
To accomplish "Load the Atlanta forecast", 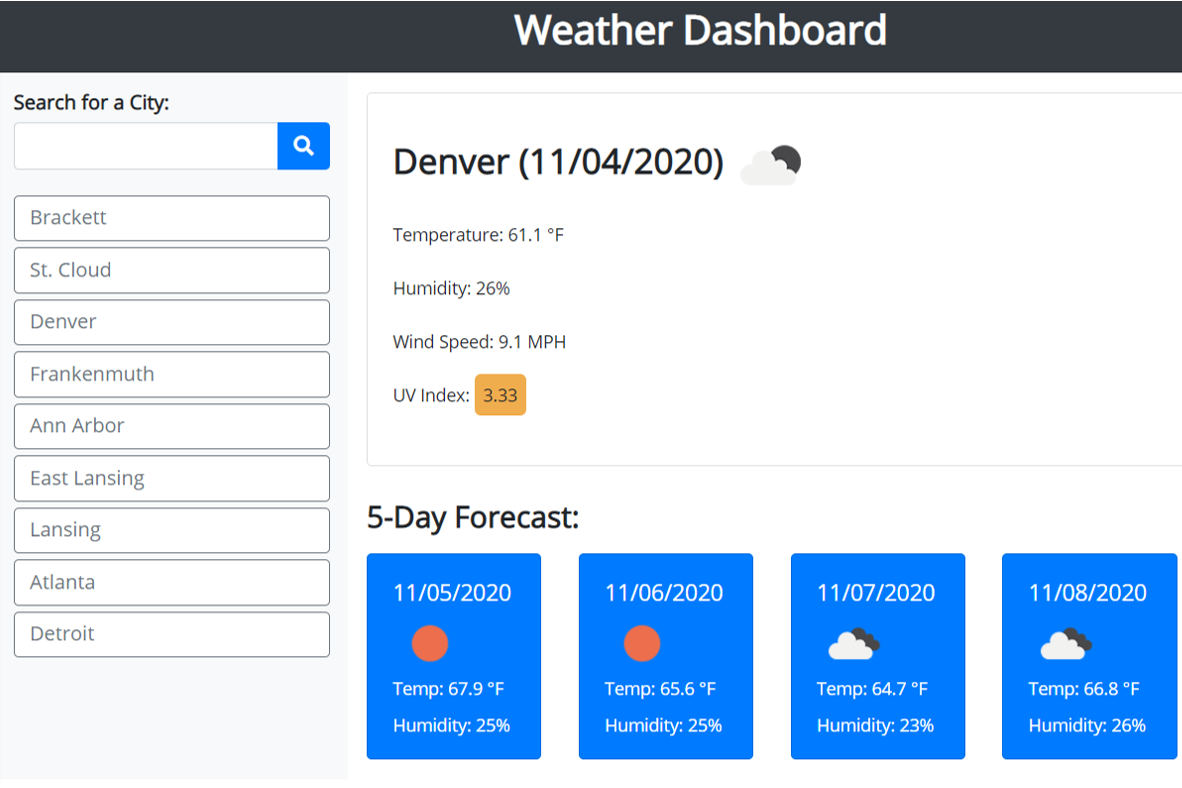I will point(171,582).
